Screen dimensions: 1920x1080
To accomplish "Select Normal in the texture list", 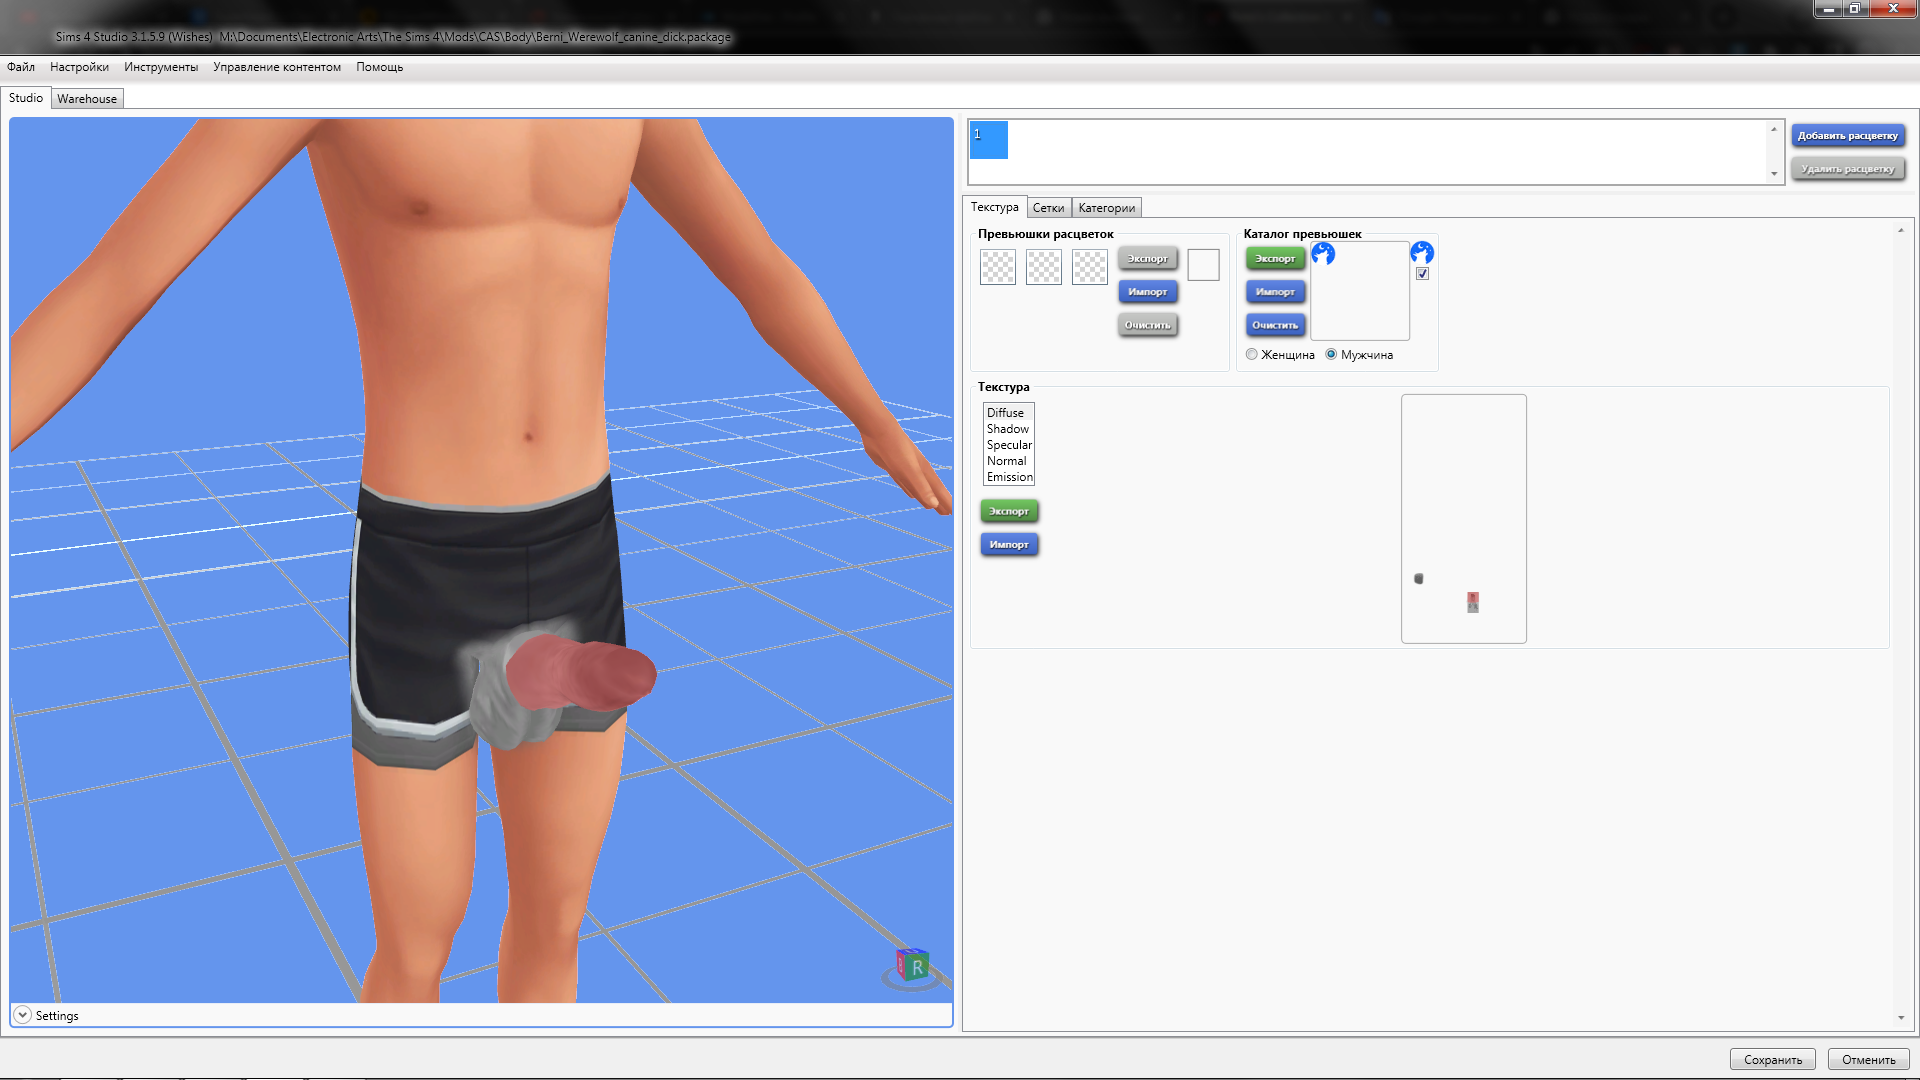I will point(1007,461).
